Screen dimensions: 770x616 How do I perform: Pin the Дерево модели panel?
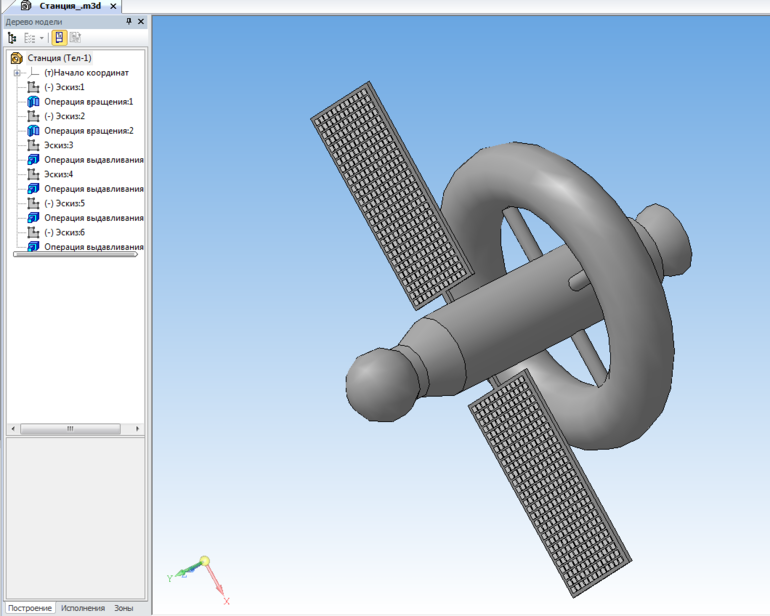pyautogui.click(x=128, y=21)
